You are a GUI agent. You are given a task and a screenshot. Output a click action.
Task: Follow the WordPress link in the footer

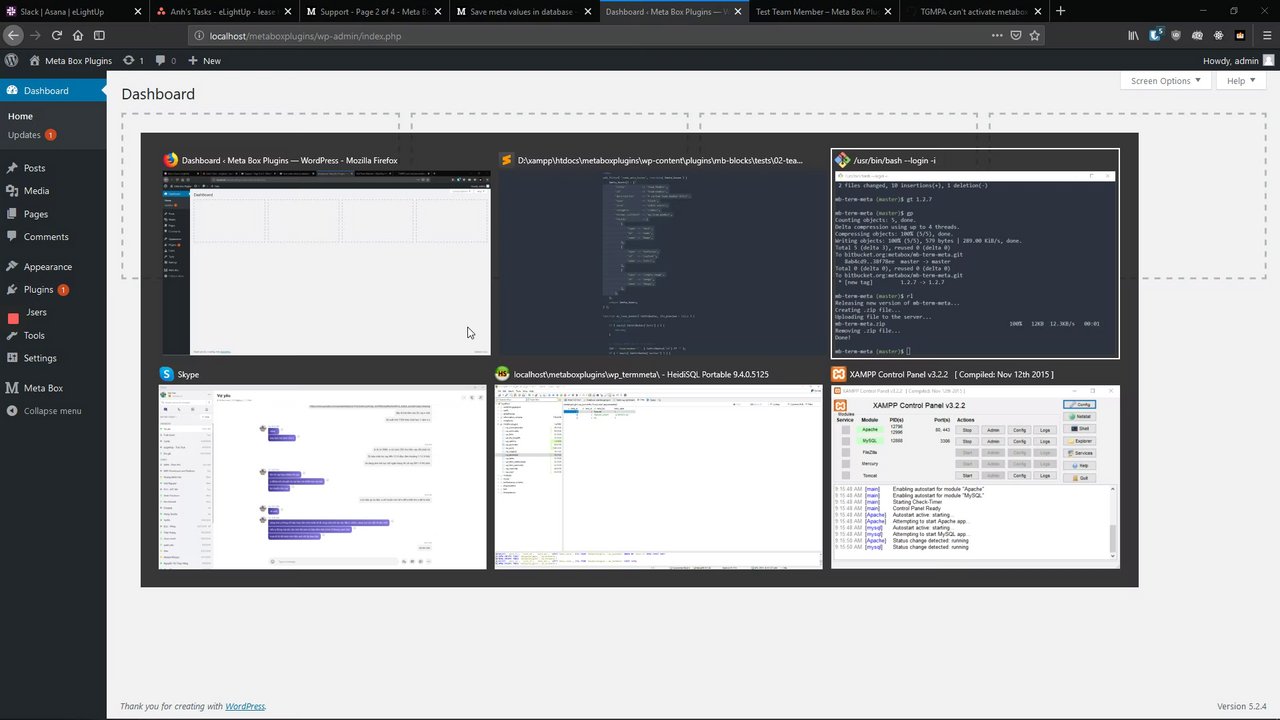point(245,706)
